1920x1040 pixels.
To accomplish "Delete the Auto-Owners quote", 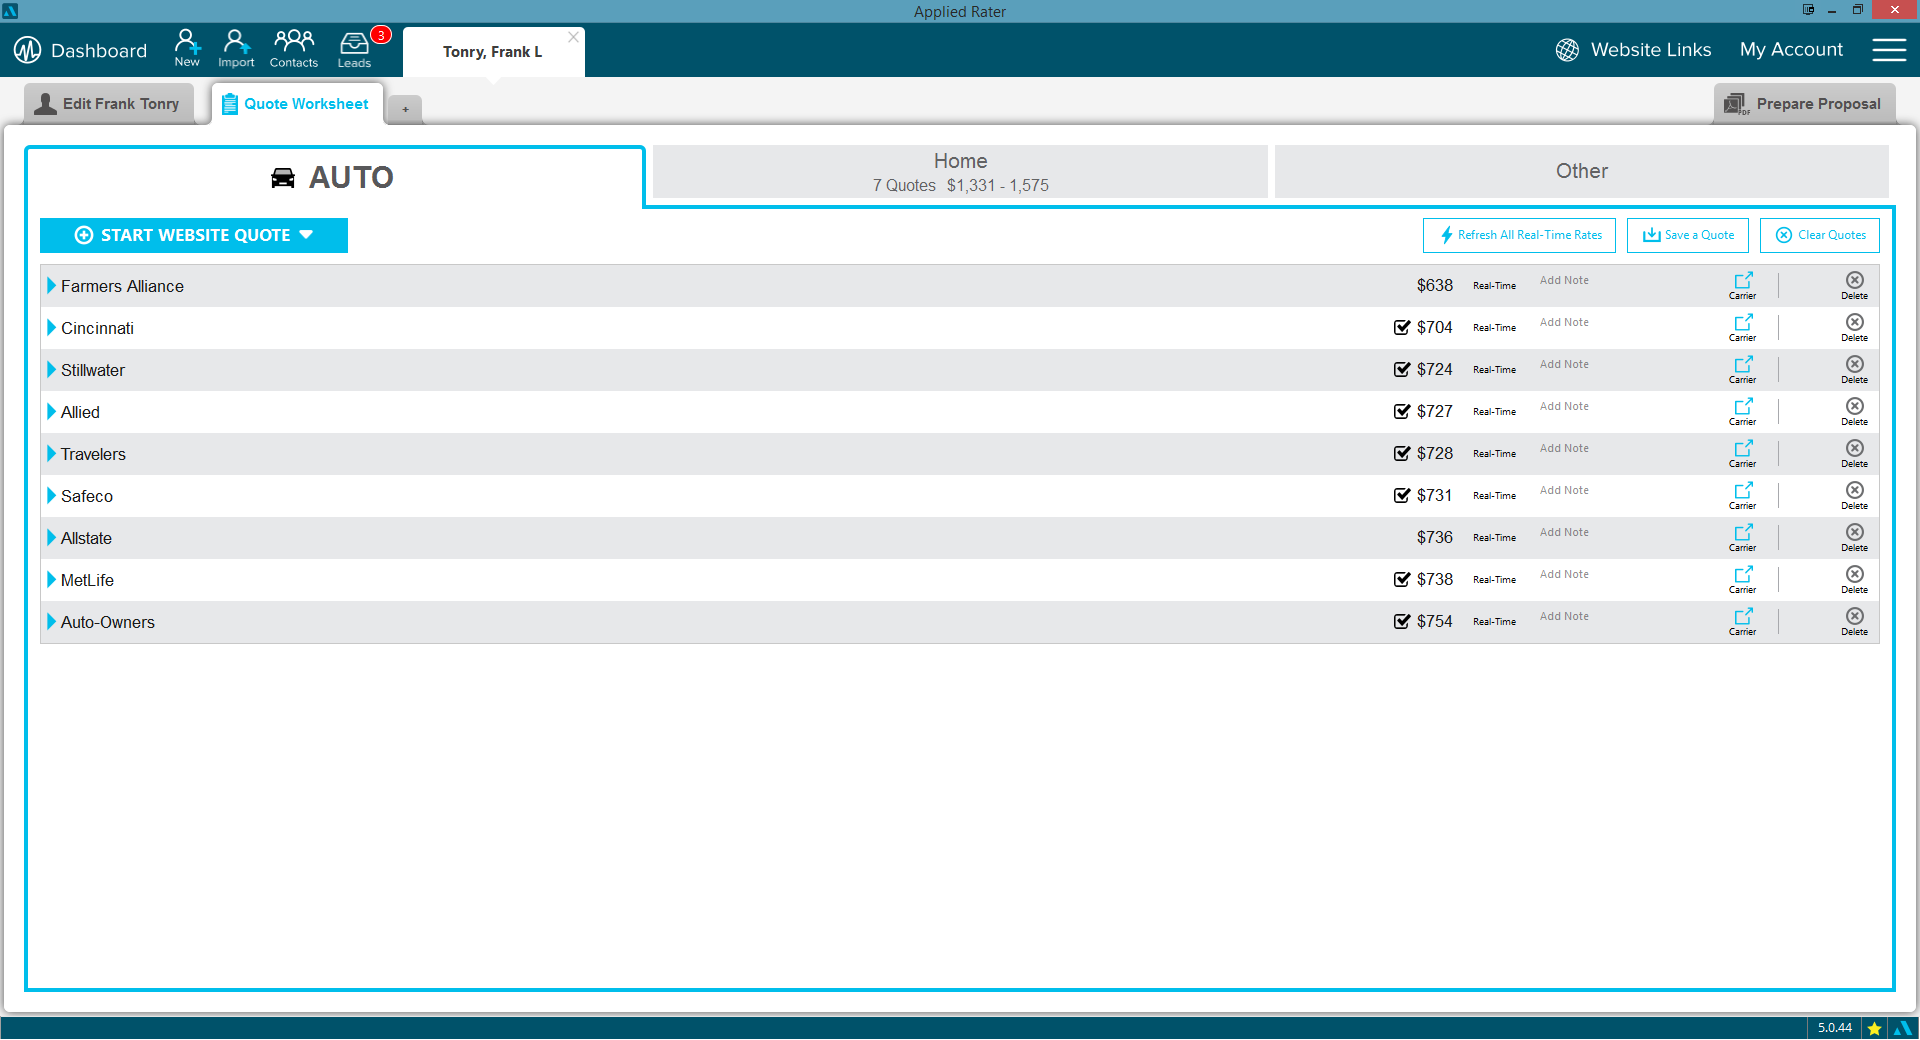I will [1855, 621].
